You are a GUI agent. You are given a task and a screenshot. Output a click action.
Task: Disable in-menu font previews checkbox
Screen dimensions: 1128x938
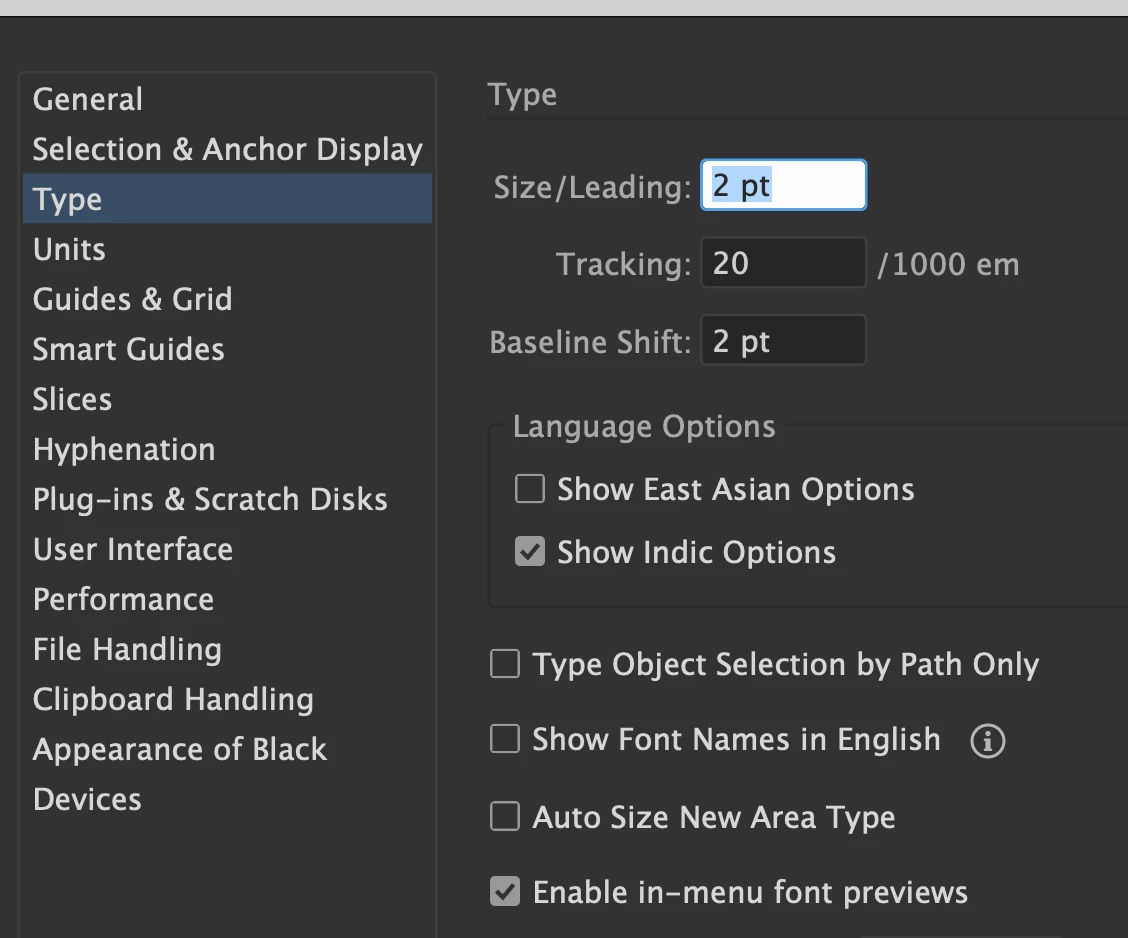[505, 891]
